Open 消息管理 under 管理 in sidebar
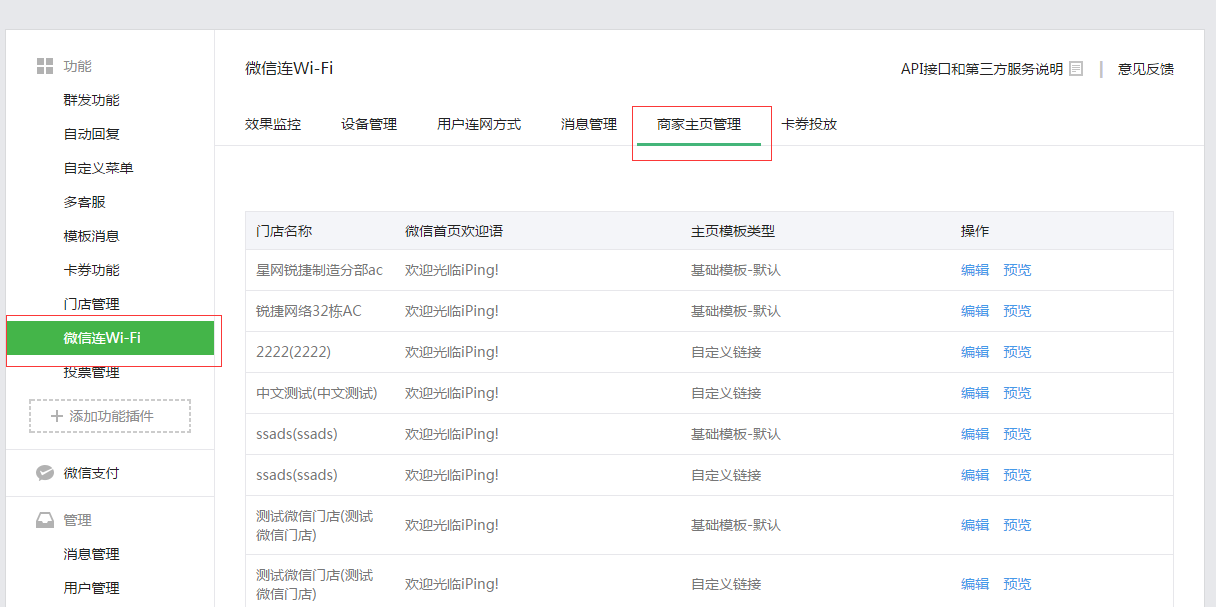 92,554
